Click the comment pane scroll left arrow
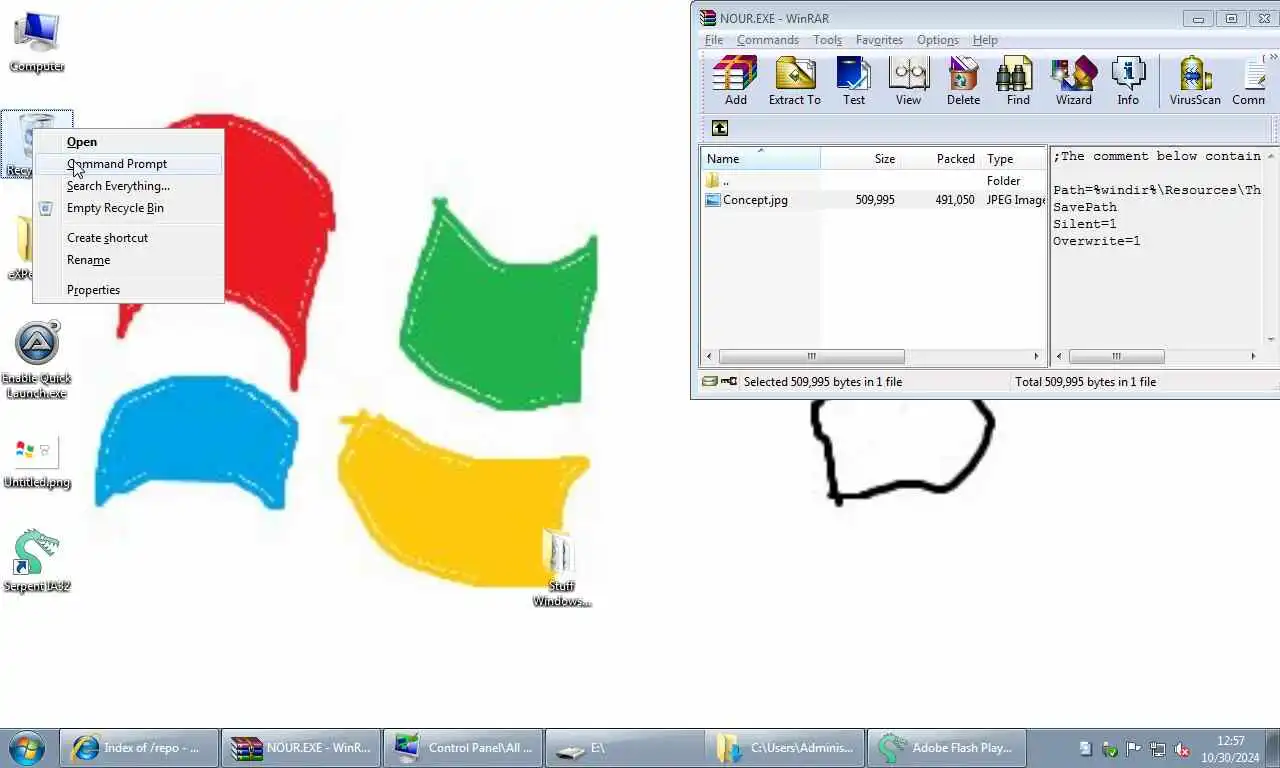The width and height of the screenshot is (1280, 768). [x=1060, y=356]
